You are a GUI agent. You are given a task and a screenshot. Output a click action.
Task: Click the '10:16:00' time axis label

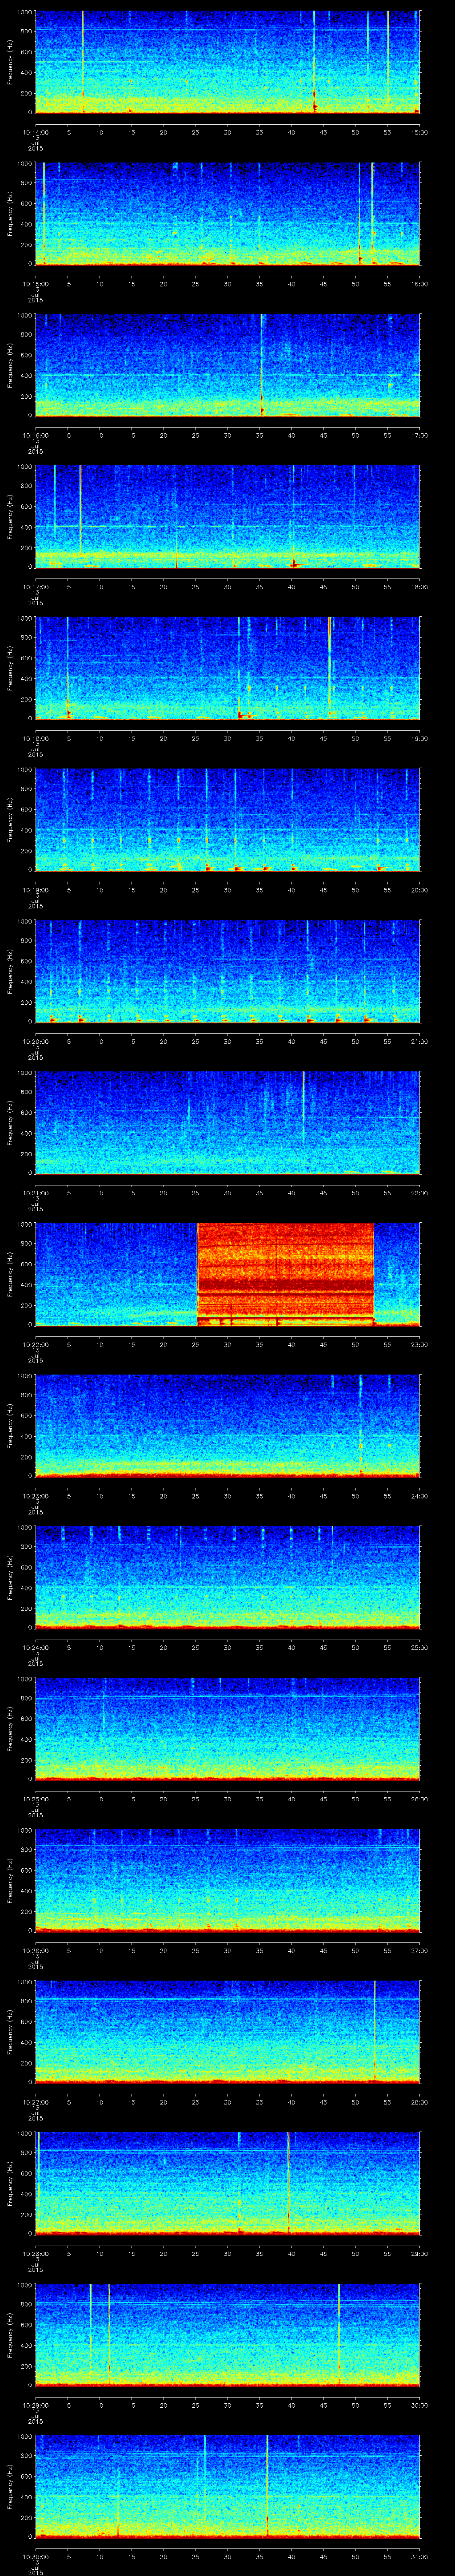click(x=36, y=435)
